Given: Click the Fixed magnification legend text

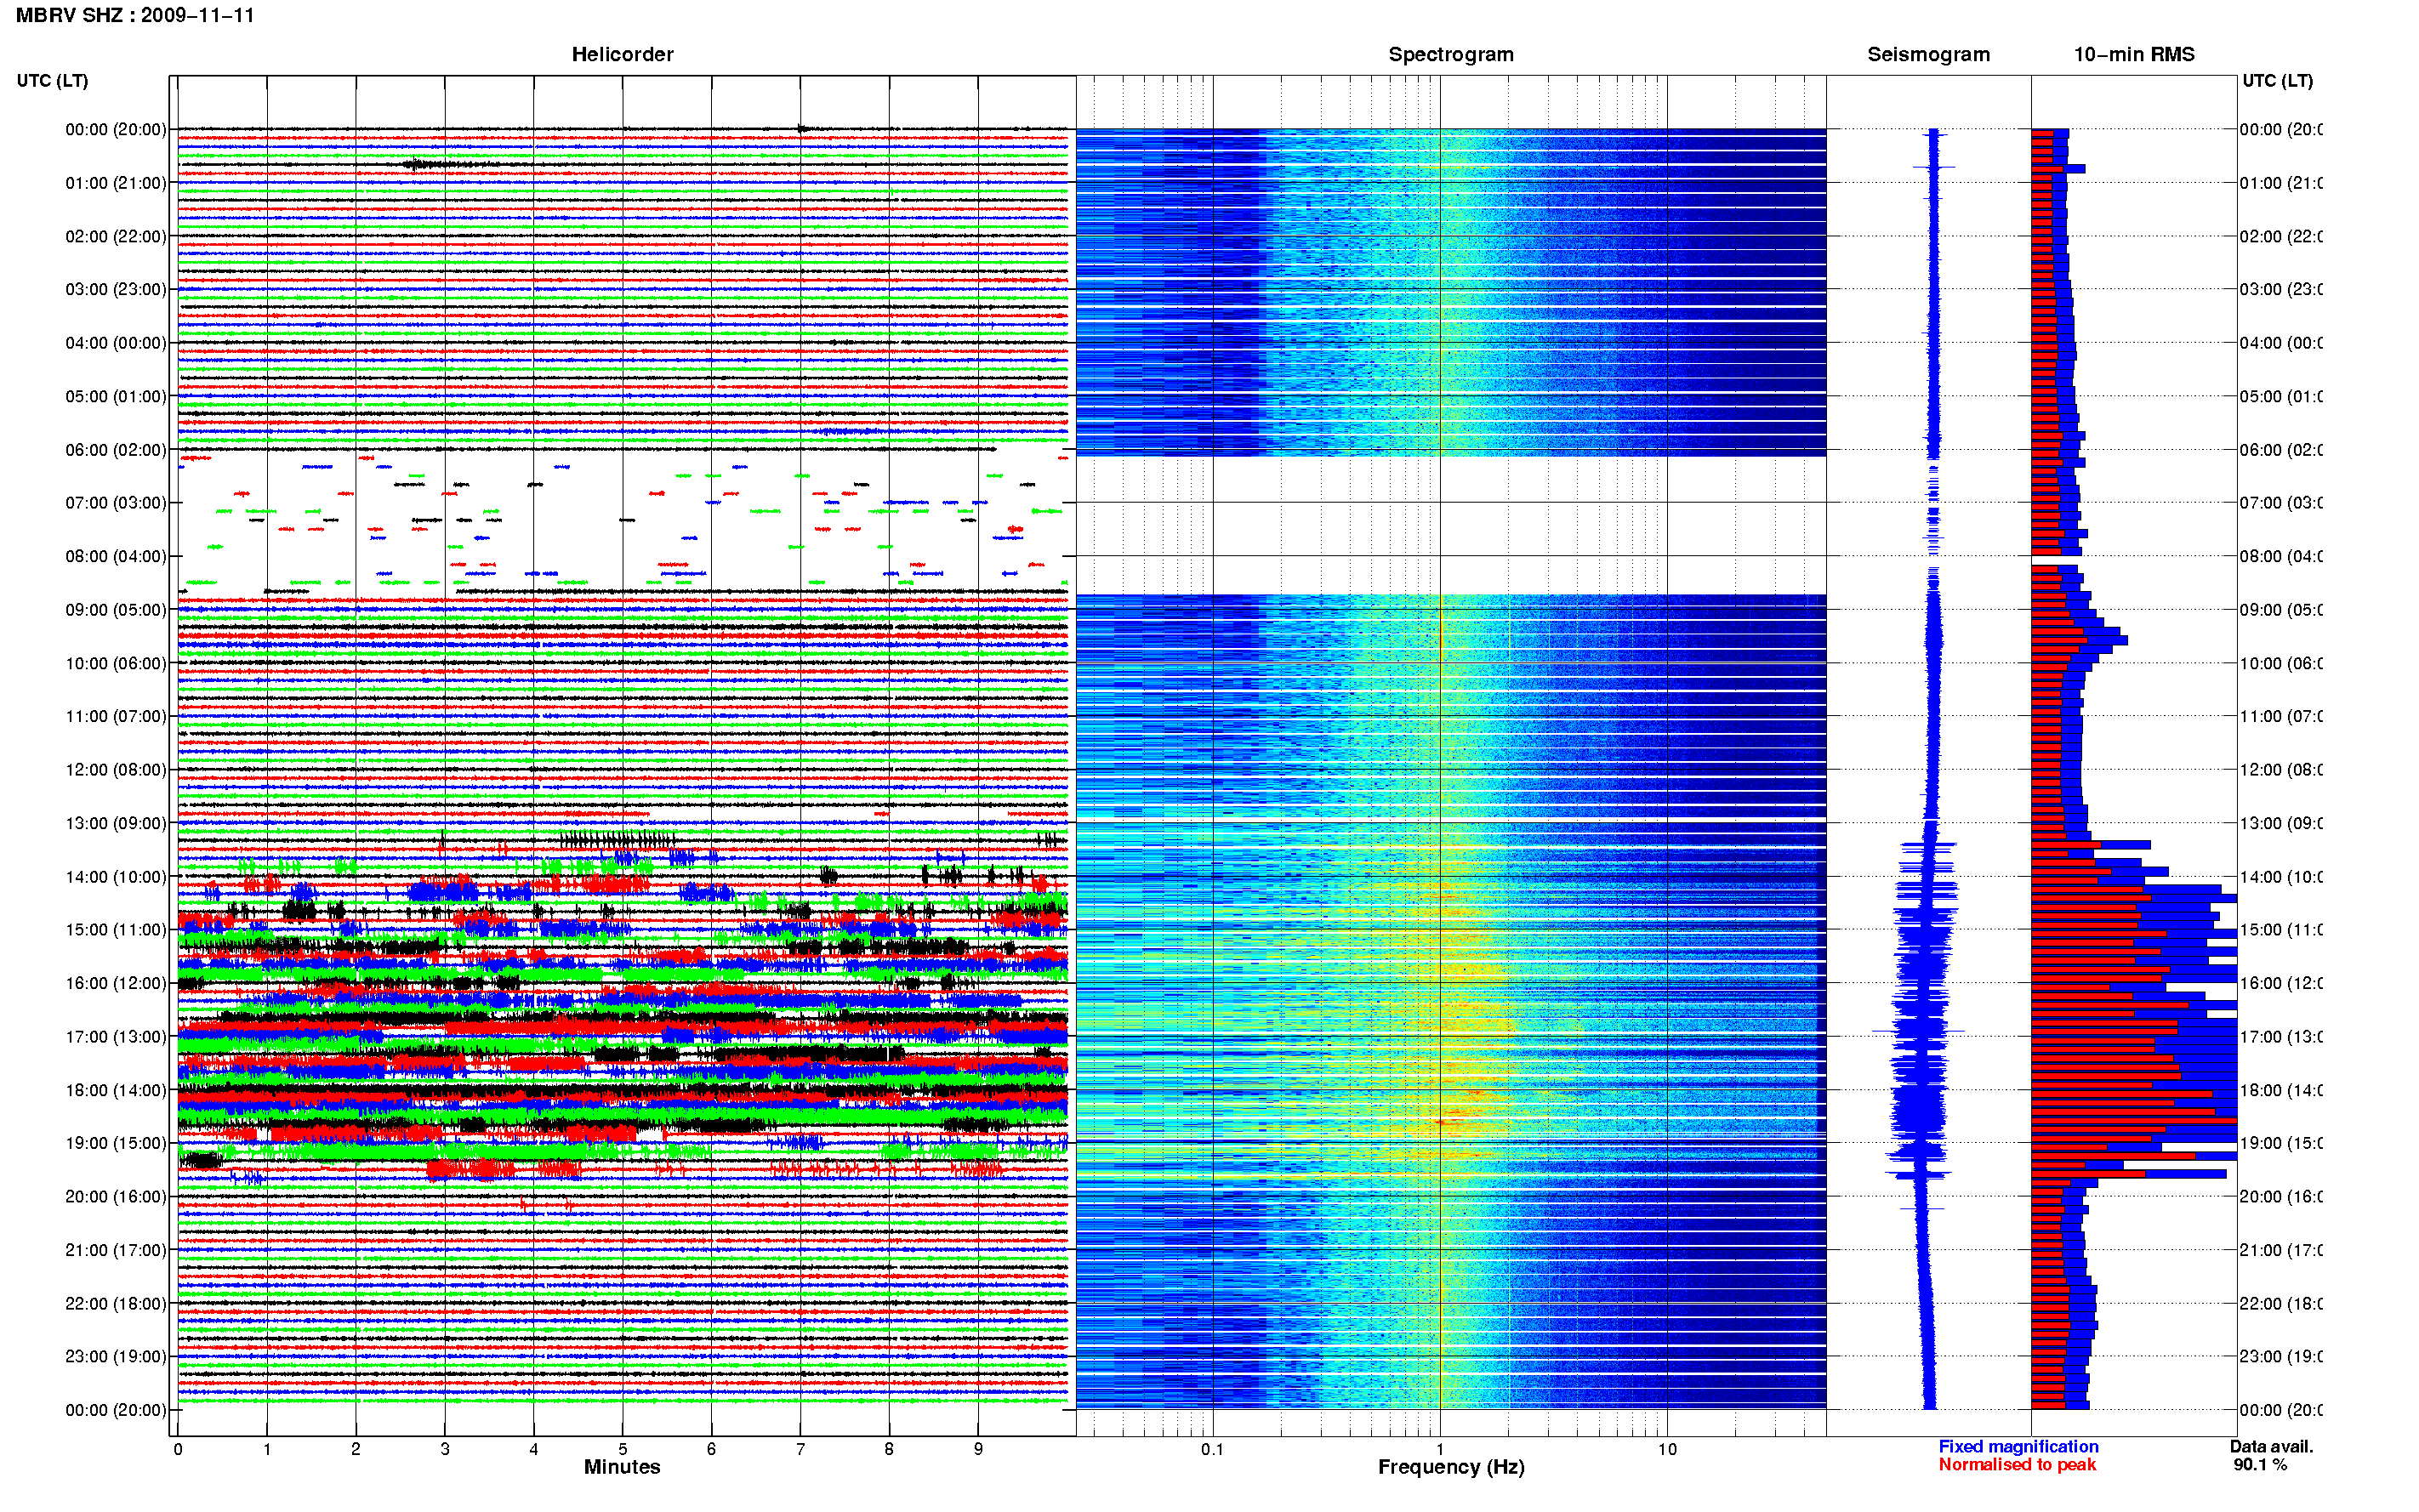Looking at the screenshot, I should (2018, 1446).
